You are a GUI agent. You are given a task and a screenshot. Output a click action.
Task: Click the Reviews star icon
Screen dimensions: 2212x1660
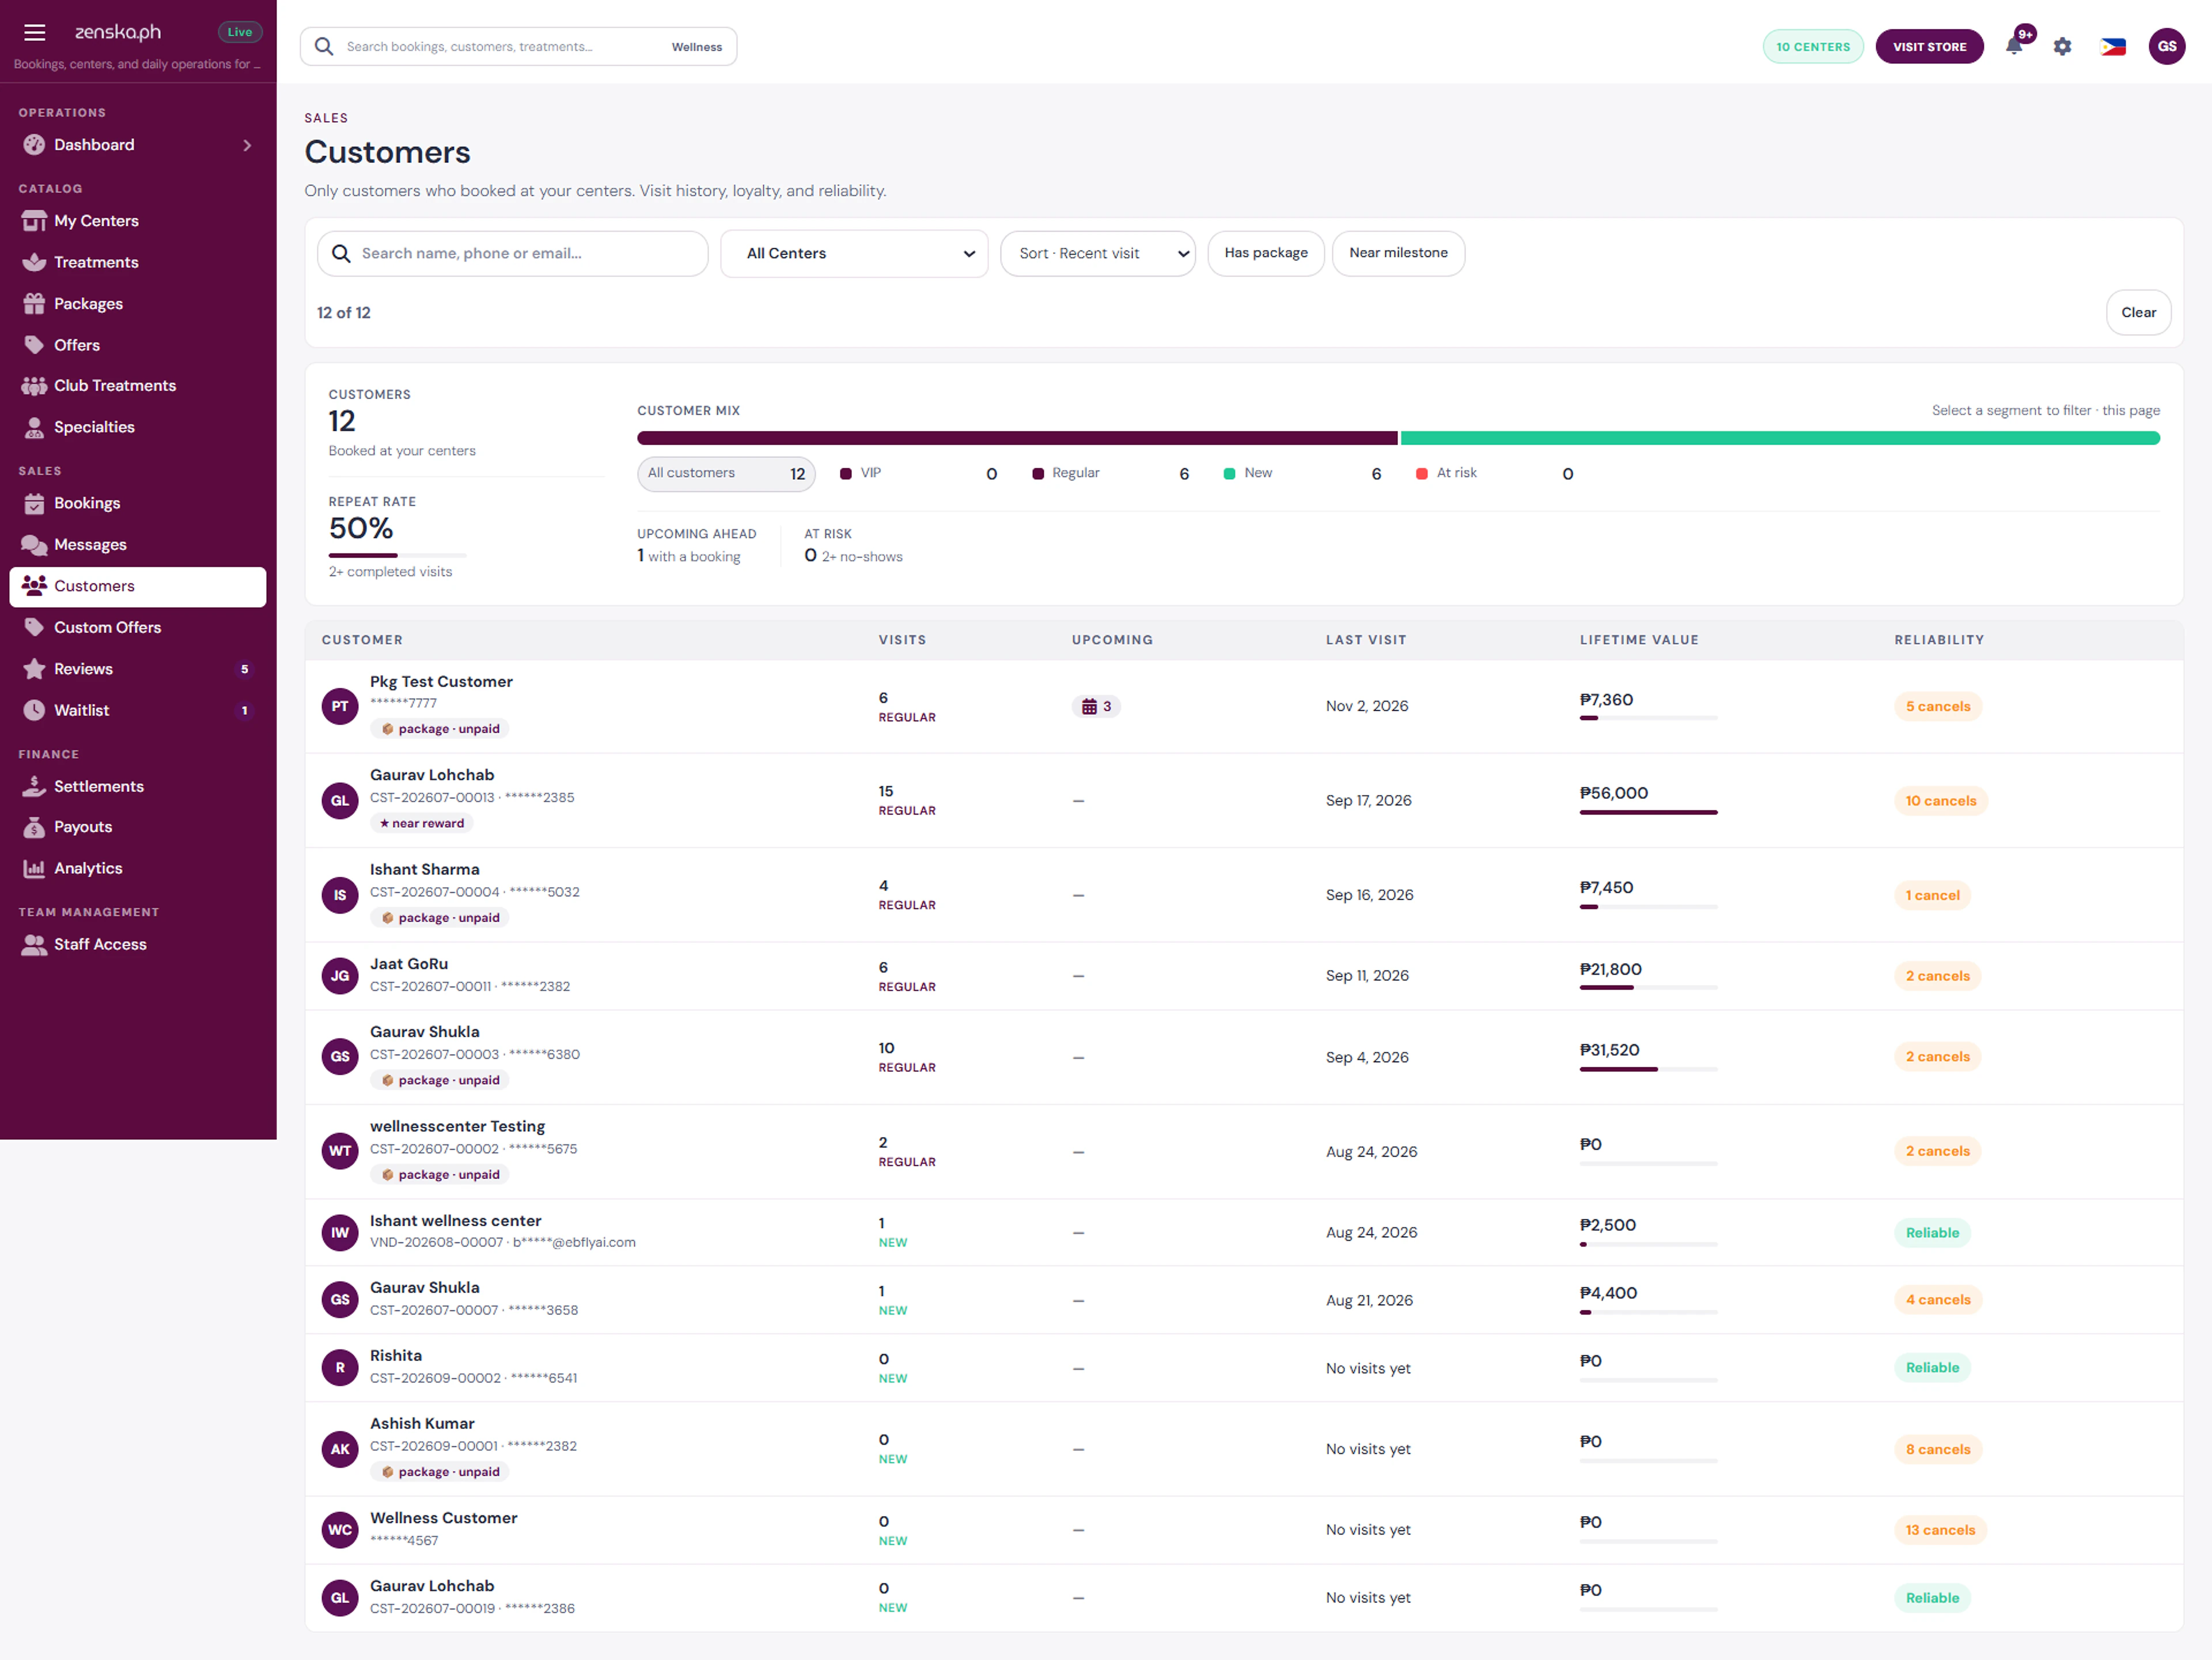click(34, 669)
